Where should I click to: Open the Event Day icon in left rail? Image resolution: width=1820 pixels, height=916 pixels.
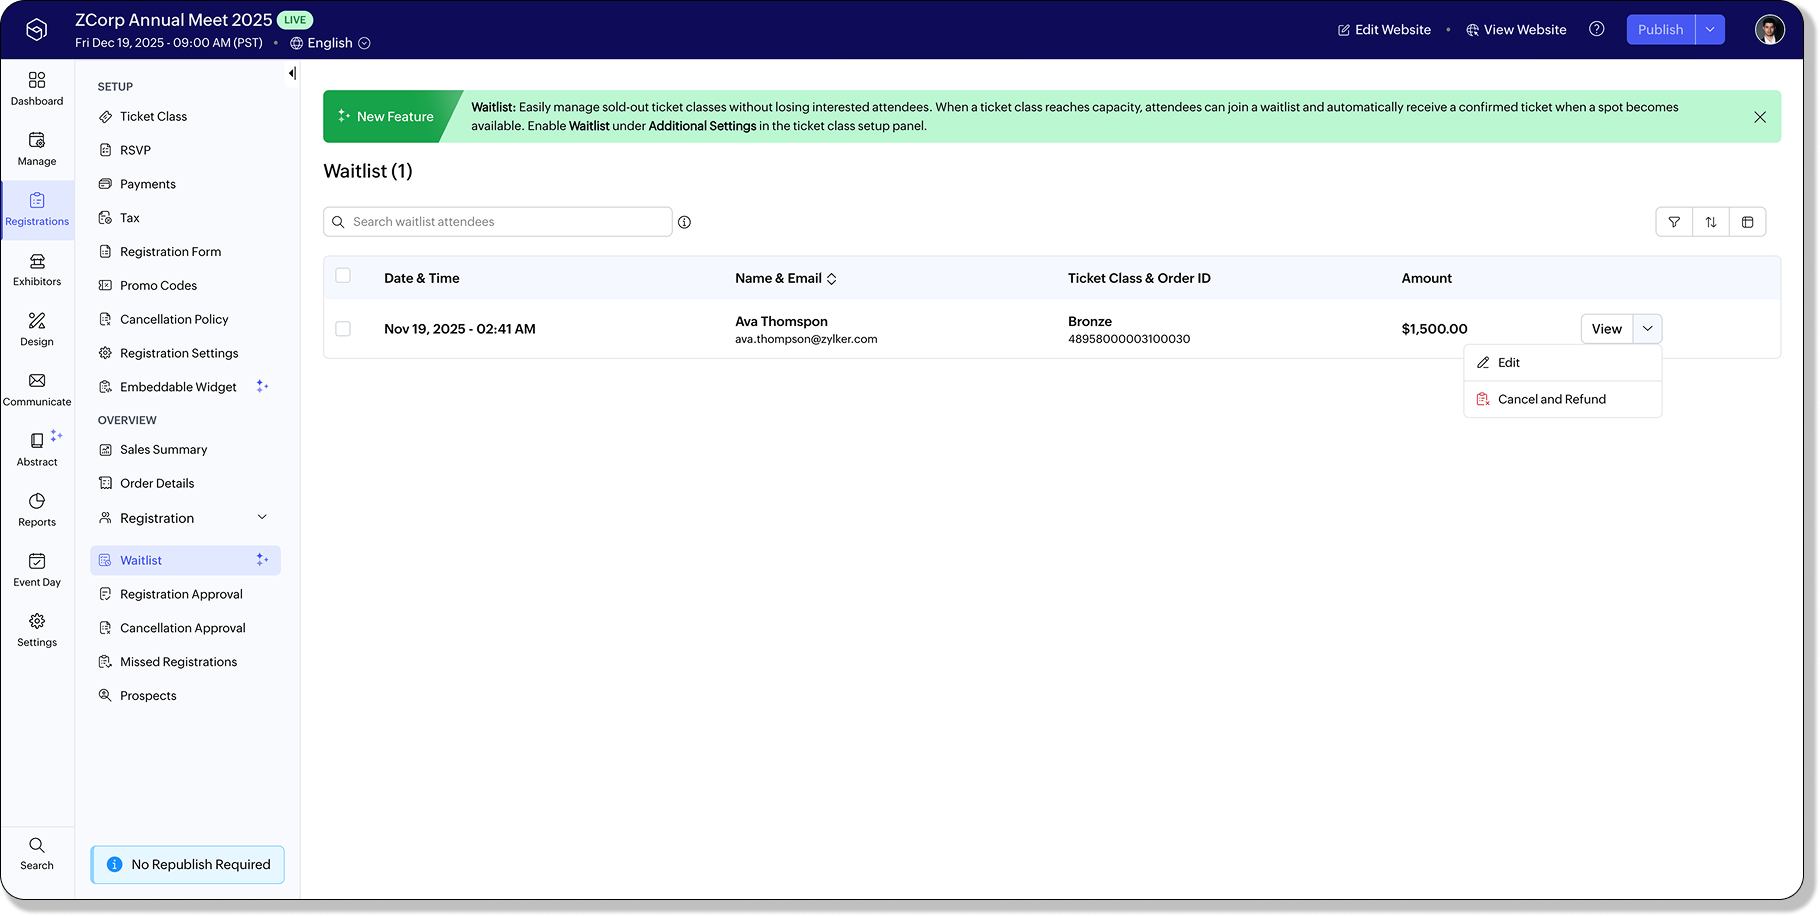coord(37,569)
